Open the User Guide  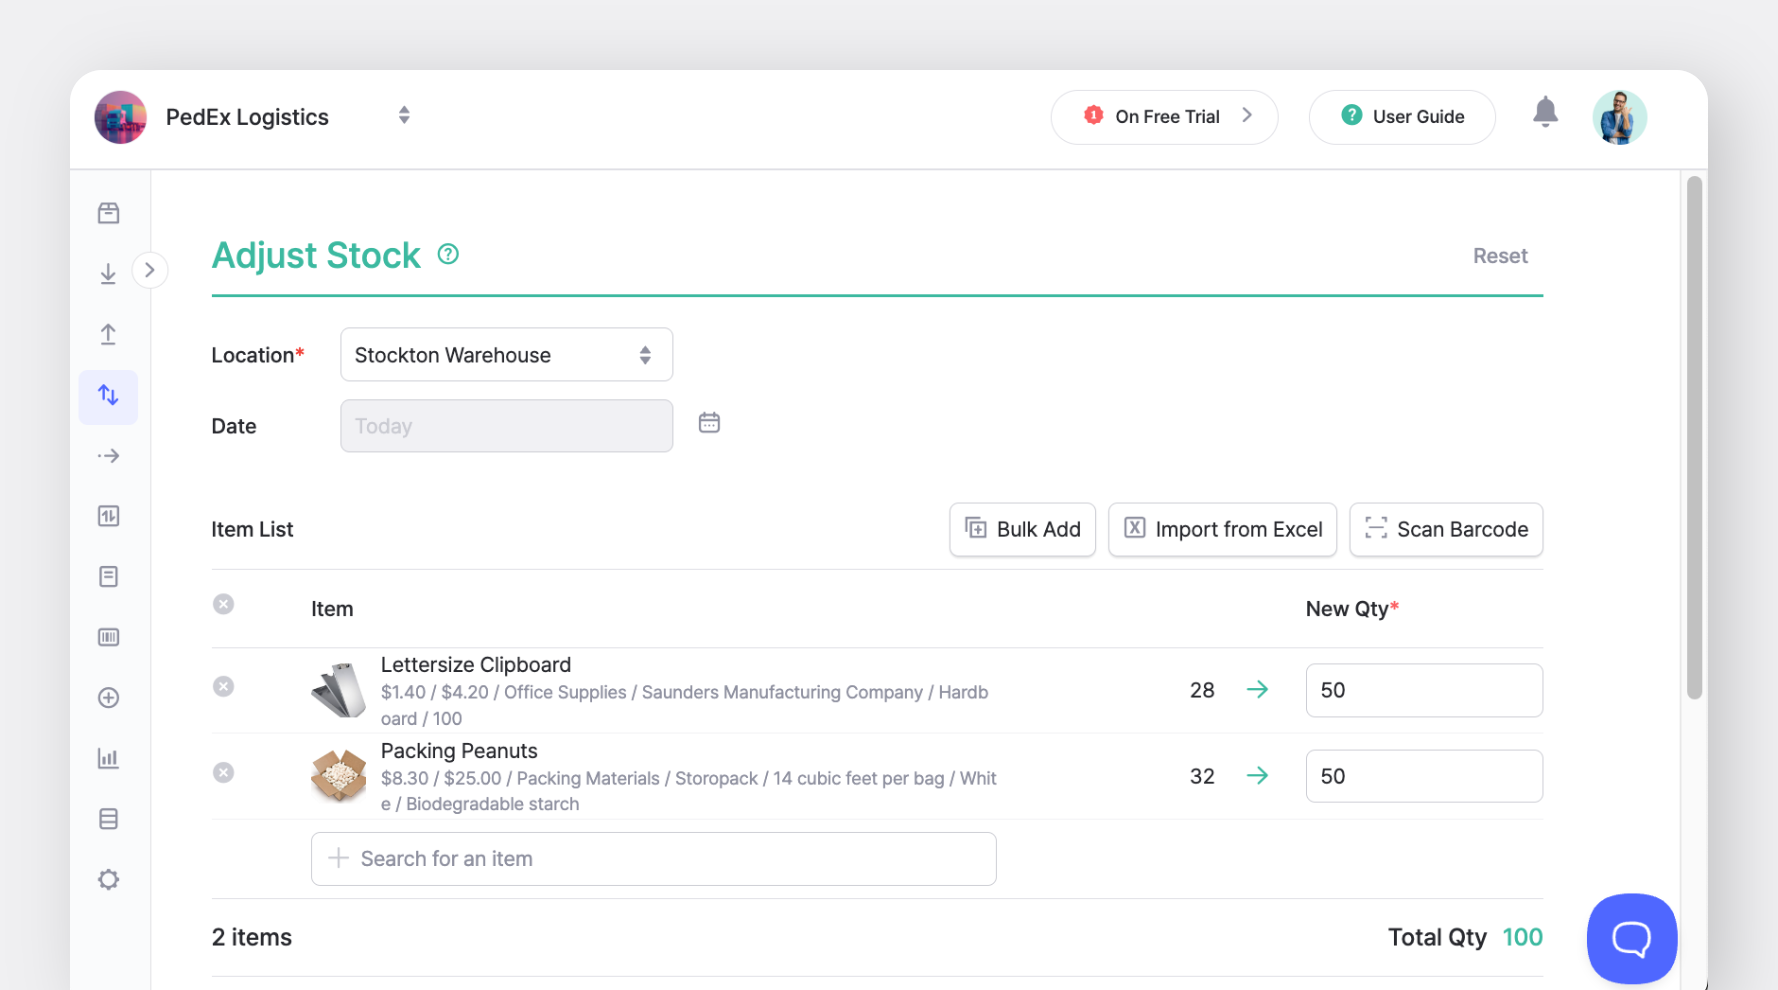click(1401, 116)
